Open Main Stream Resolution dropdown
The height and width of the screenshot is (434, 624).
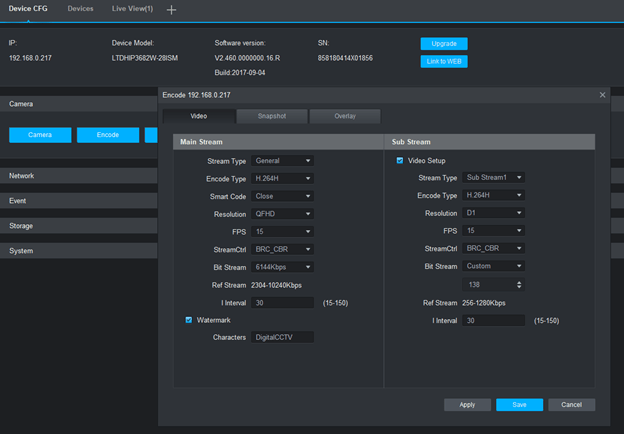tap(283, 213)
